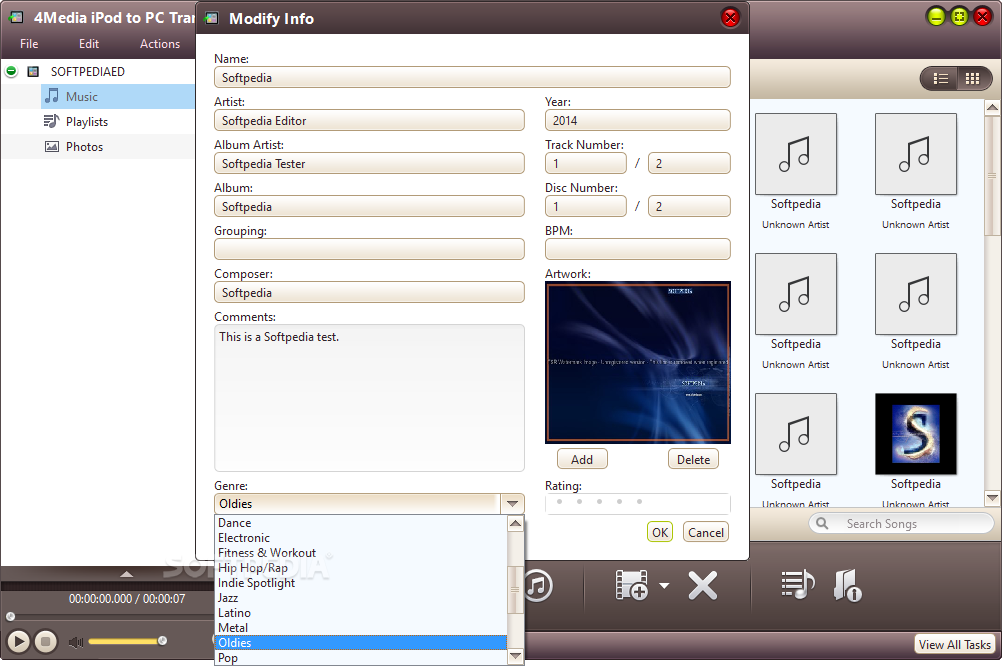The height and width of the screenshot is (666, 1002).
Task: Open the add file dropdown arrow
Action: tap(664, 585)
